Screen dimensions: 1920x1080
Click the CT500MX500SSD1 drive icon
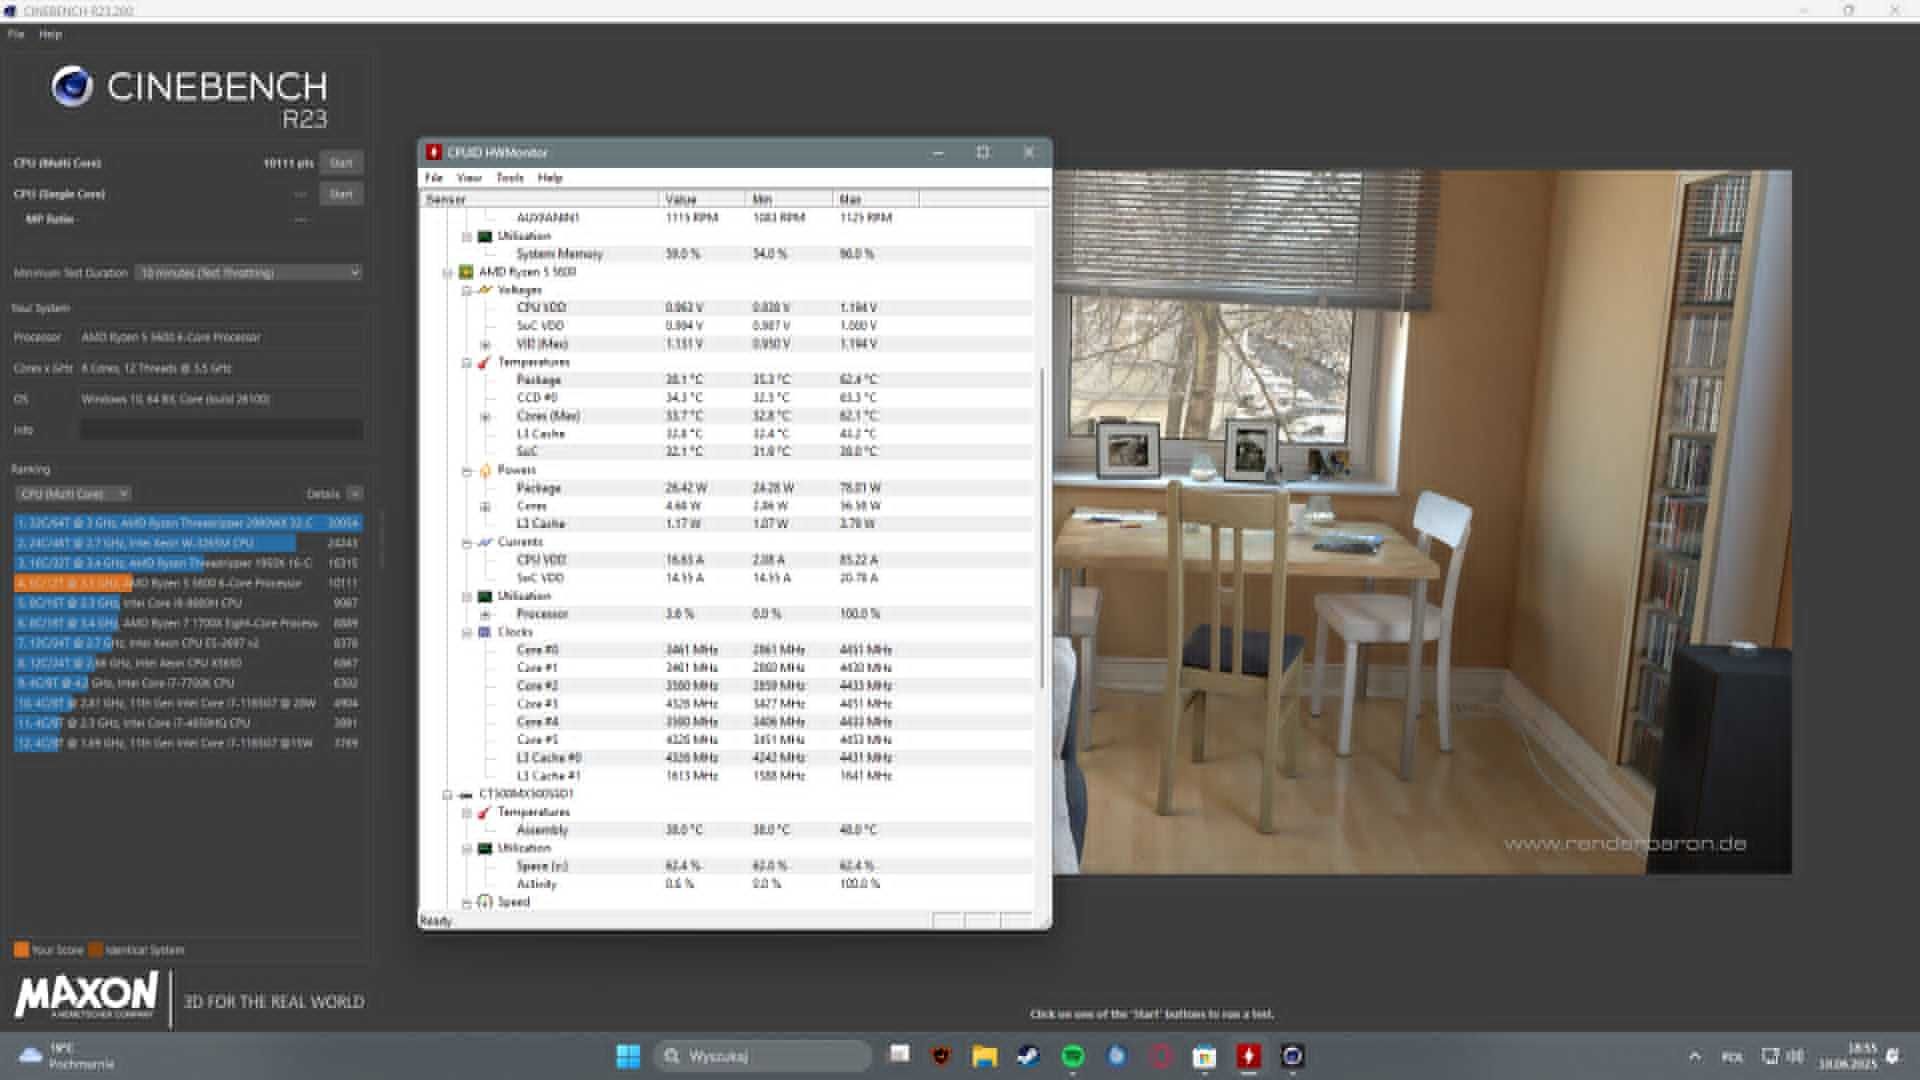coord(466,795)
